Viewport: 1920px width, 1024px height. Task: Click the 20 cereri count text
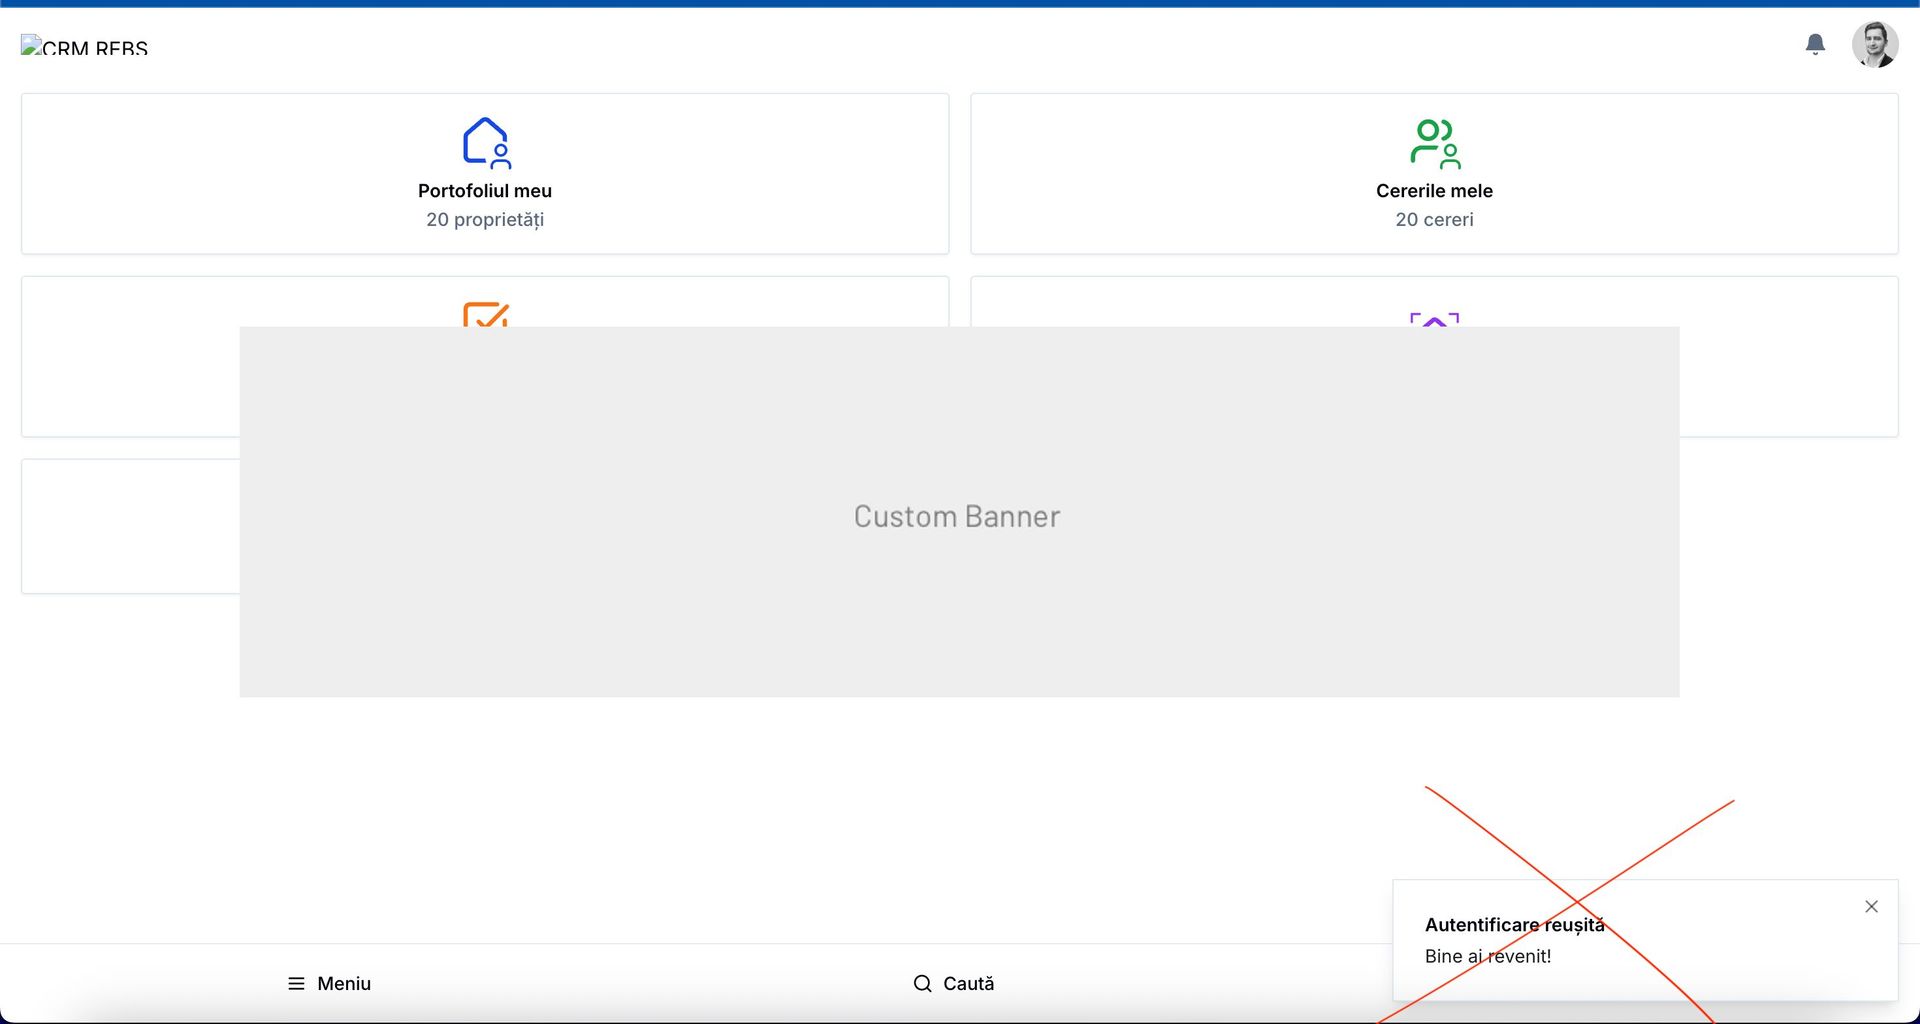coord(1434,220)
